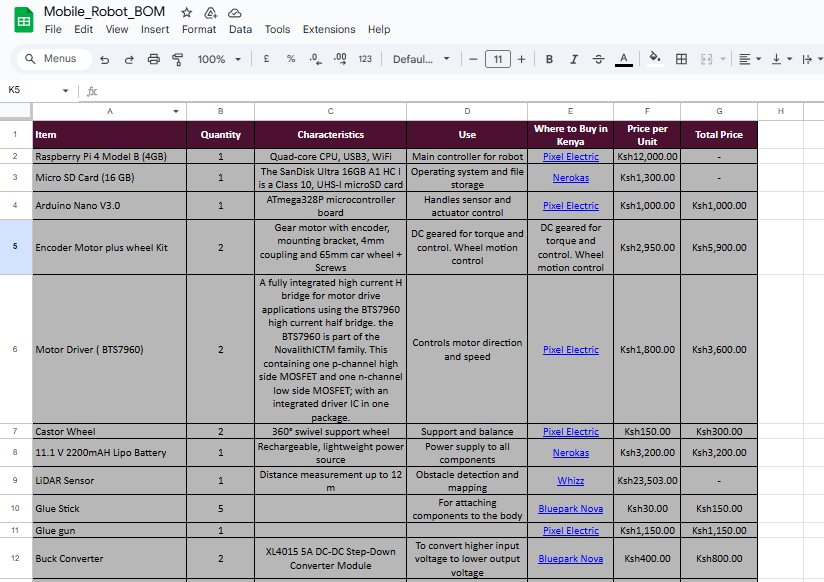
Task: Select the Glue gun cell
Action: [109, 530]
